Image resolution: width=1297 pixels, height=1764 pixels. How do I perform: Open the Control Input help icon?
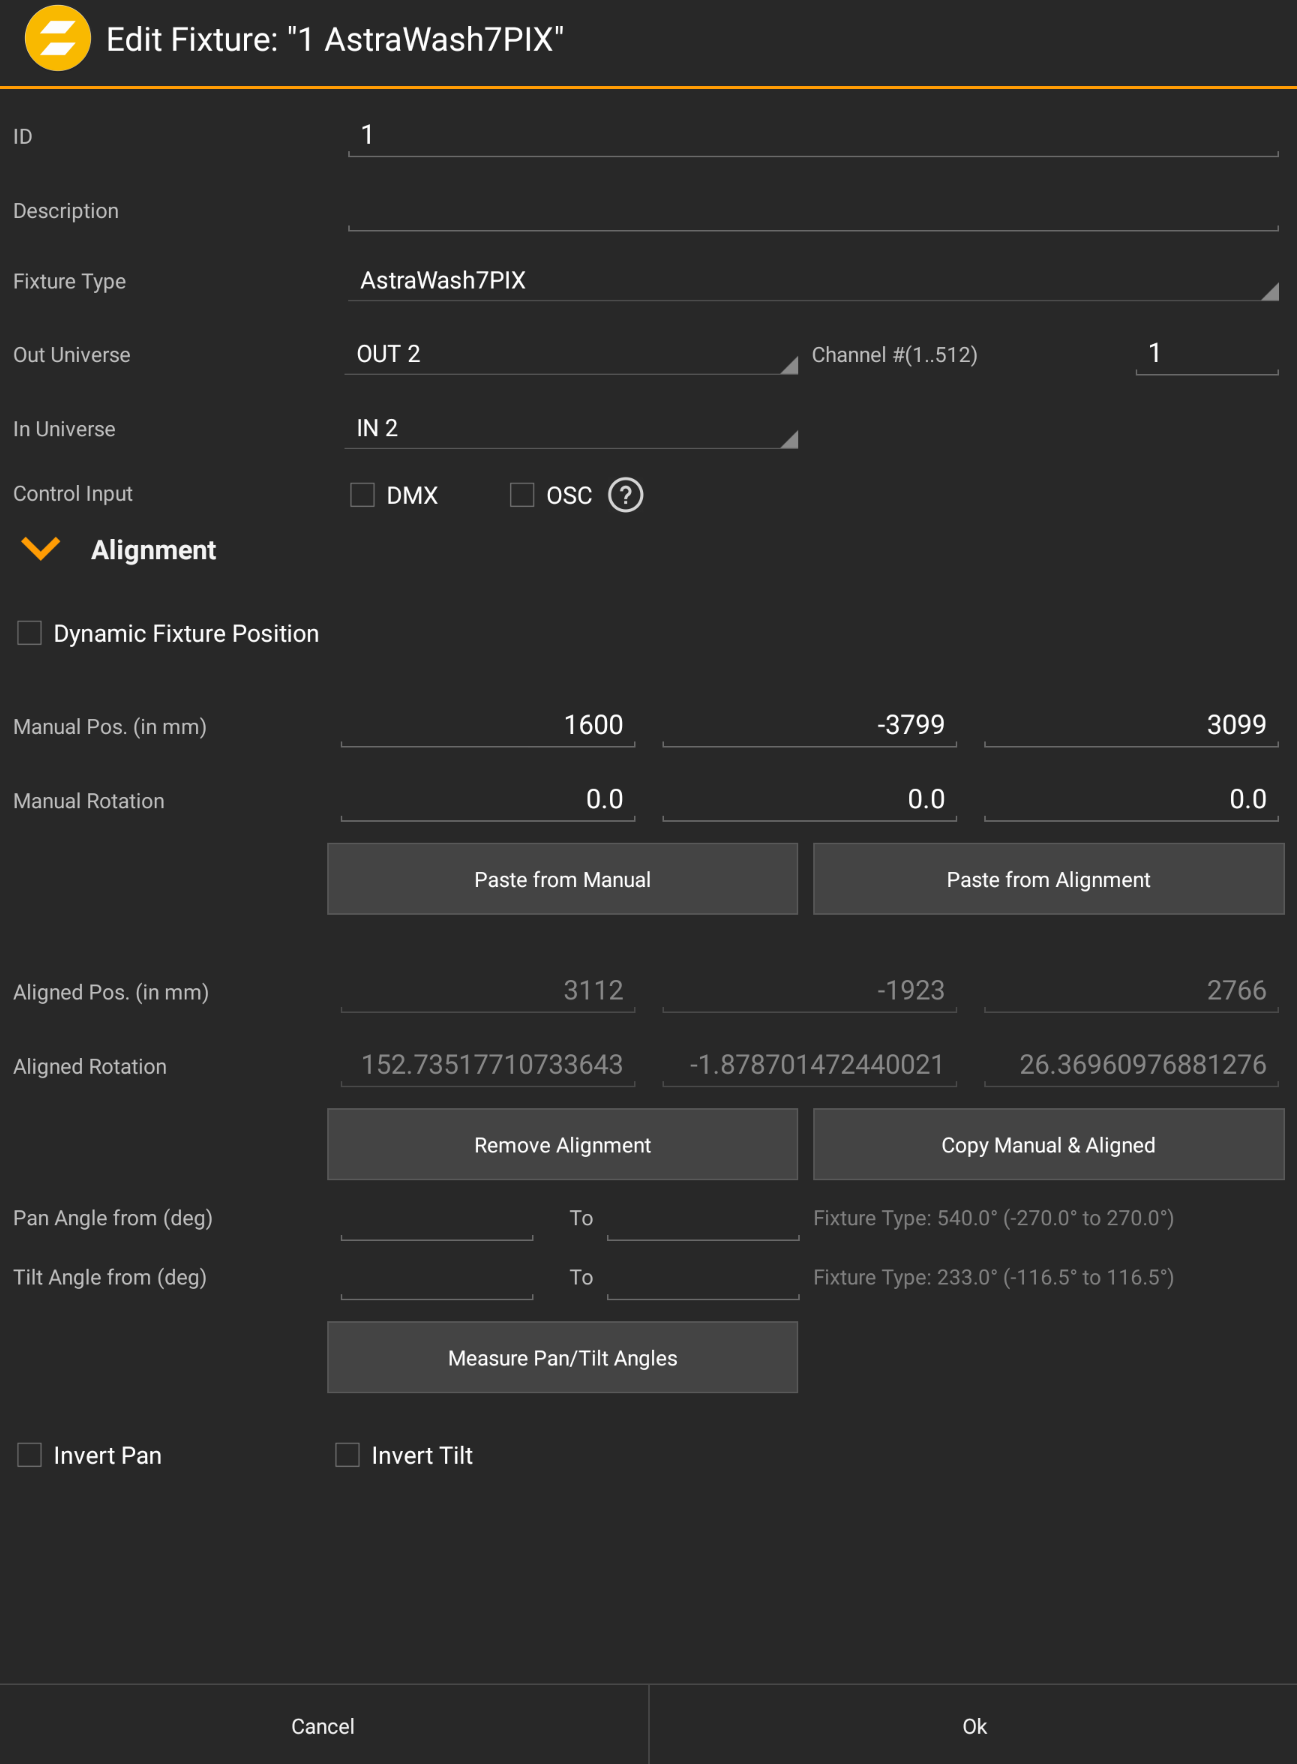coord(626,495)
